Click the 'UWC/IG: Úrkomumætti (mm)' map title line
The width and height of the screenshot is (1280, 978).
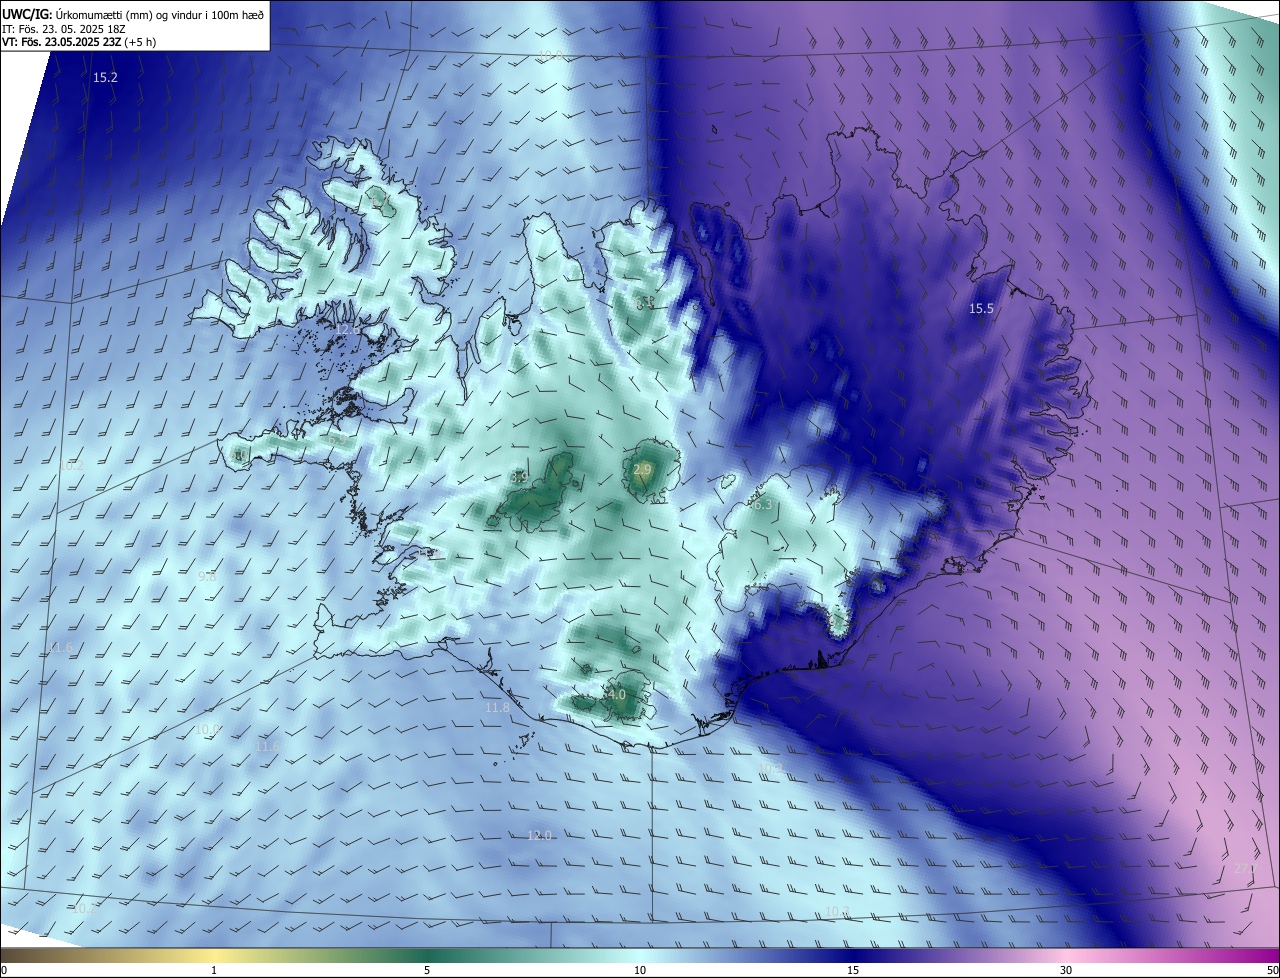pos(133,14)
